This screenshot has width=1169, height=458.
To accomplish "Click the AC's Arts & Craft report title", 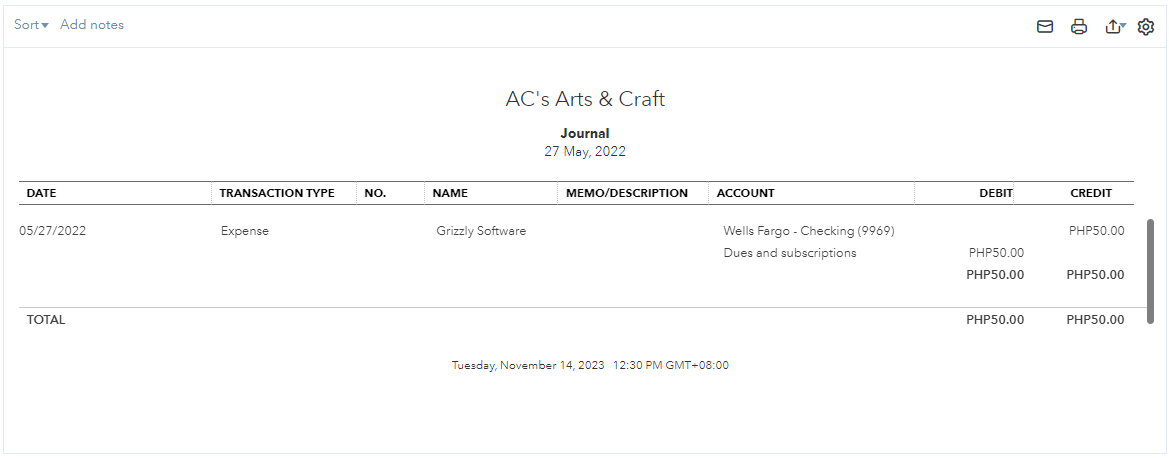I will (x=585, y=99).
